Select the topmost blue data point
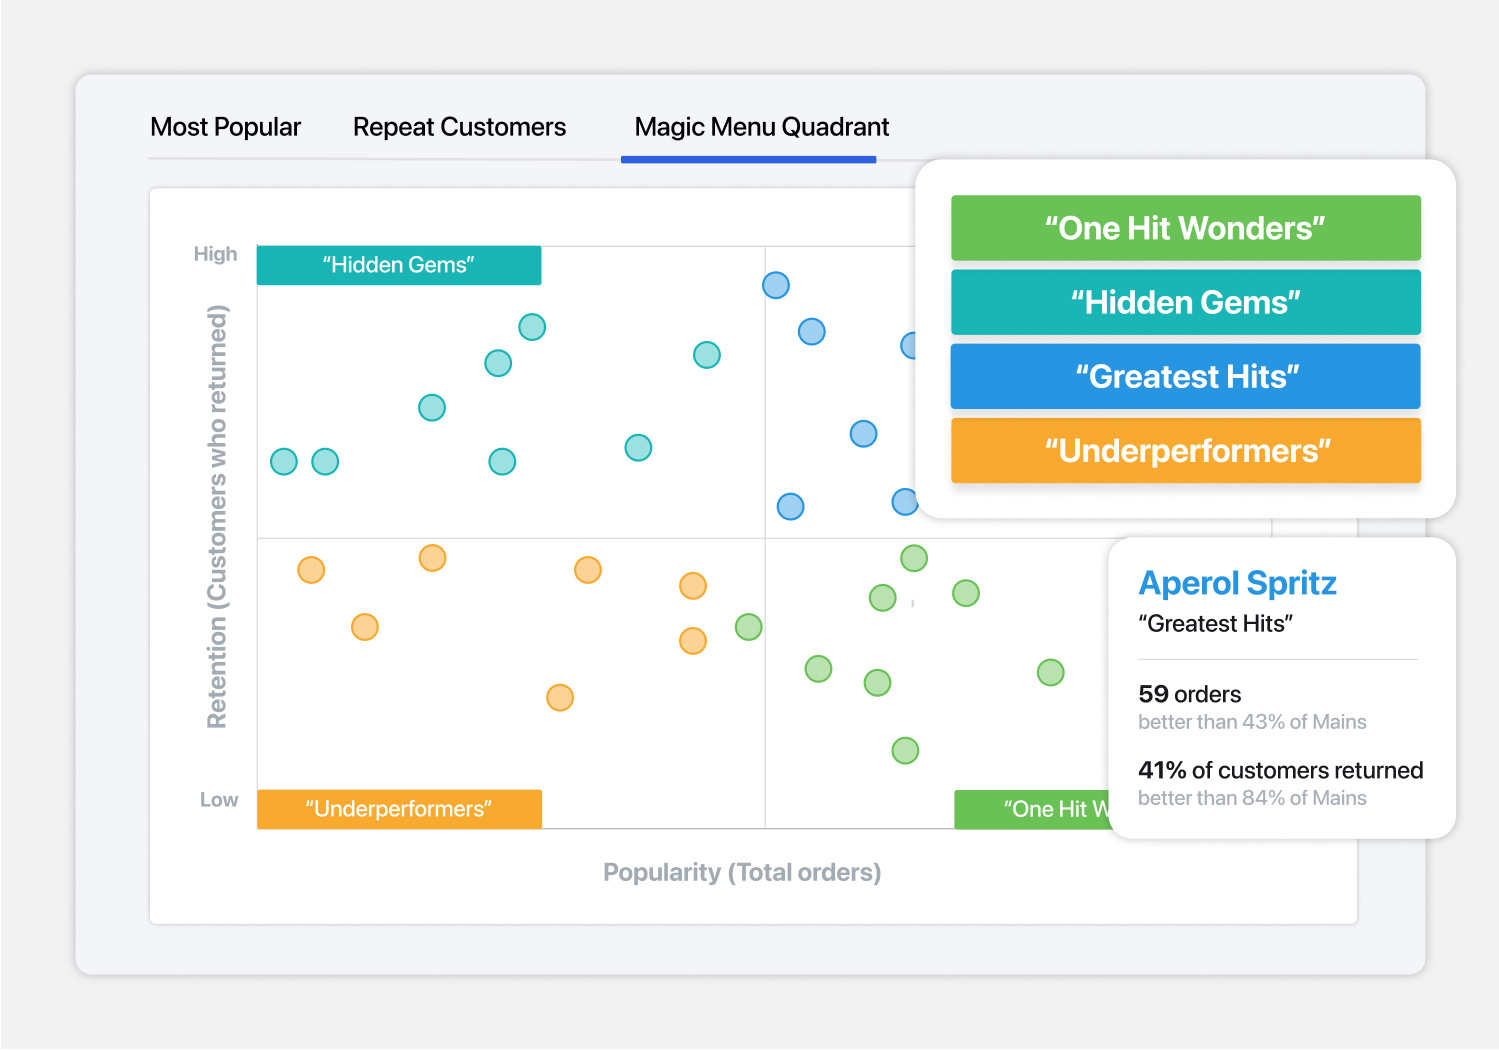 tap(776, 285)
